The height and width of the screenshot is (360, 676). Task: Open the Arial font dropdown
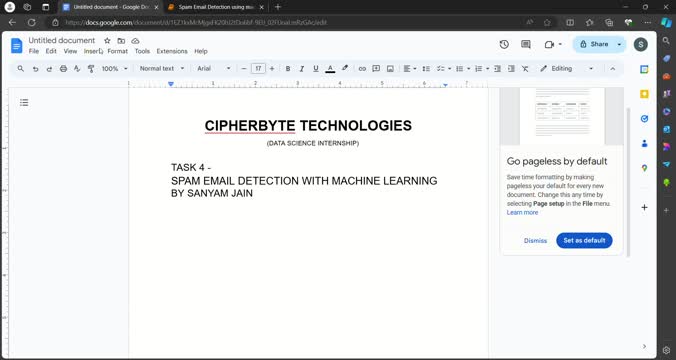point(214,69)
